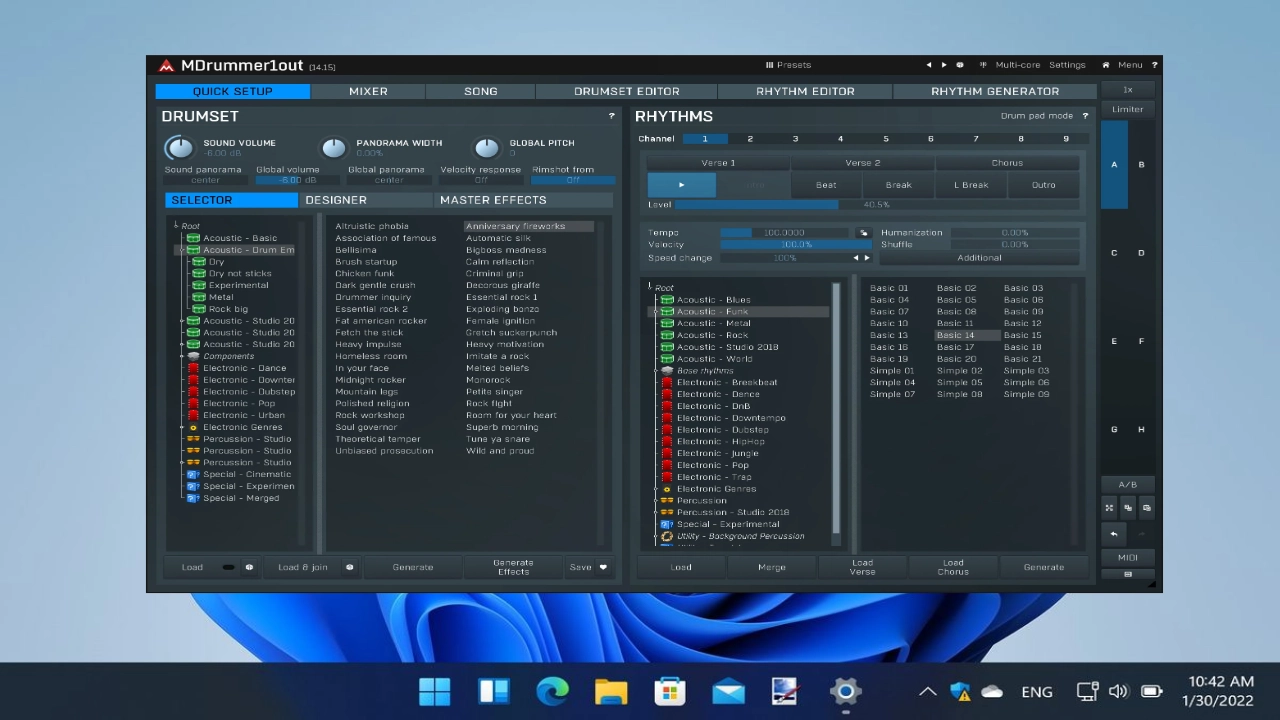Click the home icon beside Menu
This screenshot has height=720, width=1280.
[x=1106, y=65]
